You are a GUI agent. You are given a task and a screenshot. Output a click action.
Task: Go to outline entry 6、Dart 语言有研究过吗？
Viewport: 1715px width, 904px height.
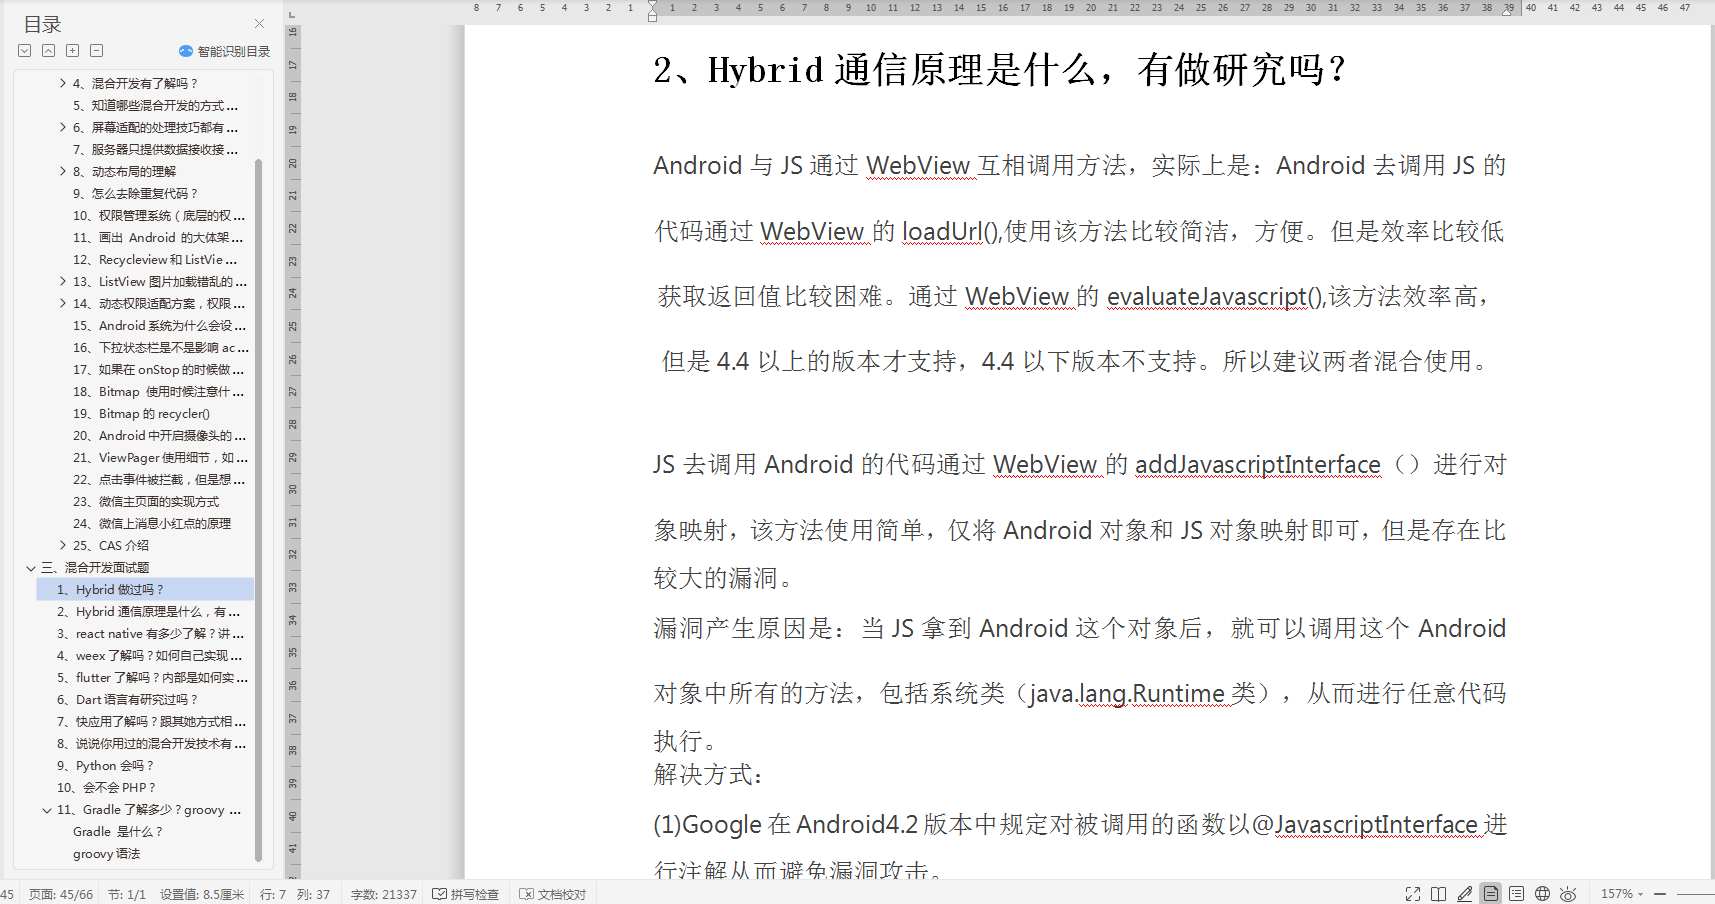click(127, 700)
